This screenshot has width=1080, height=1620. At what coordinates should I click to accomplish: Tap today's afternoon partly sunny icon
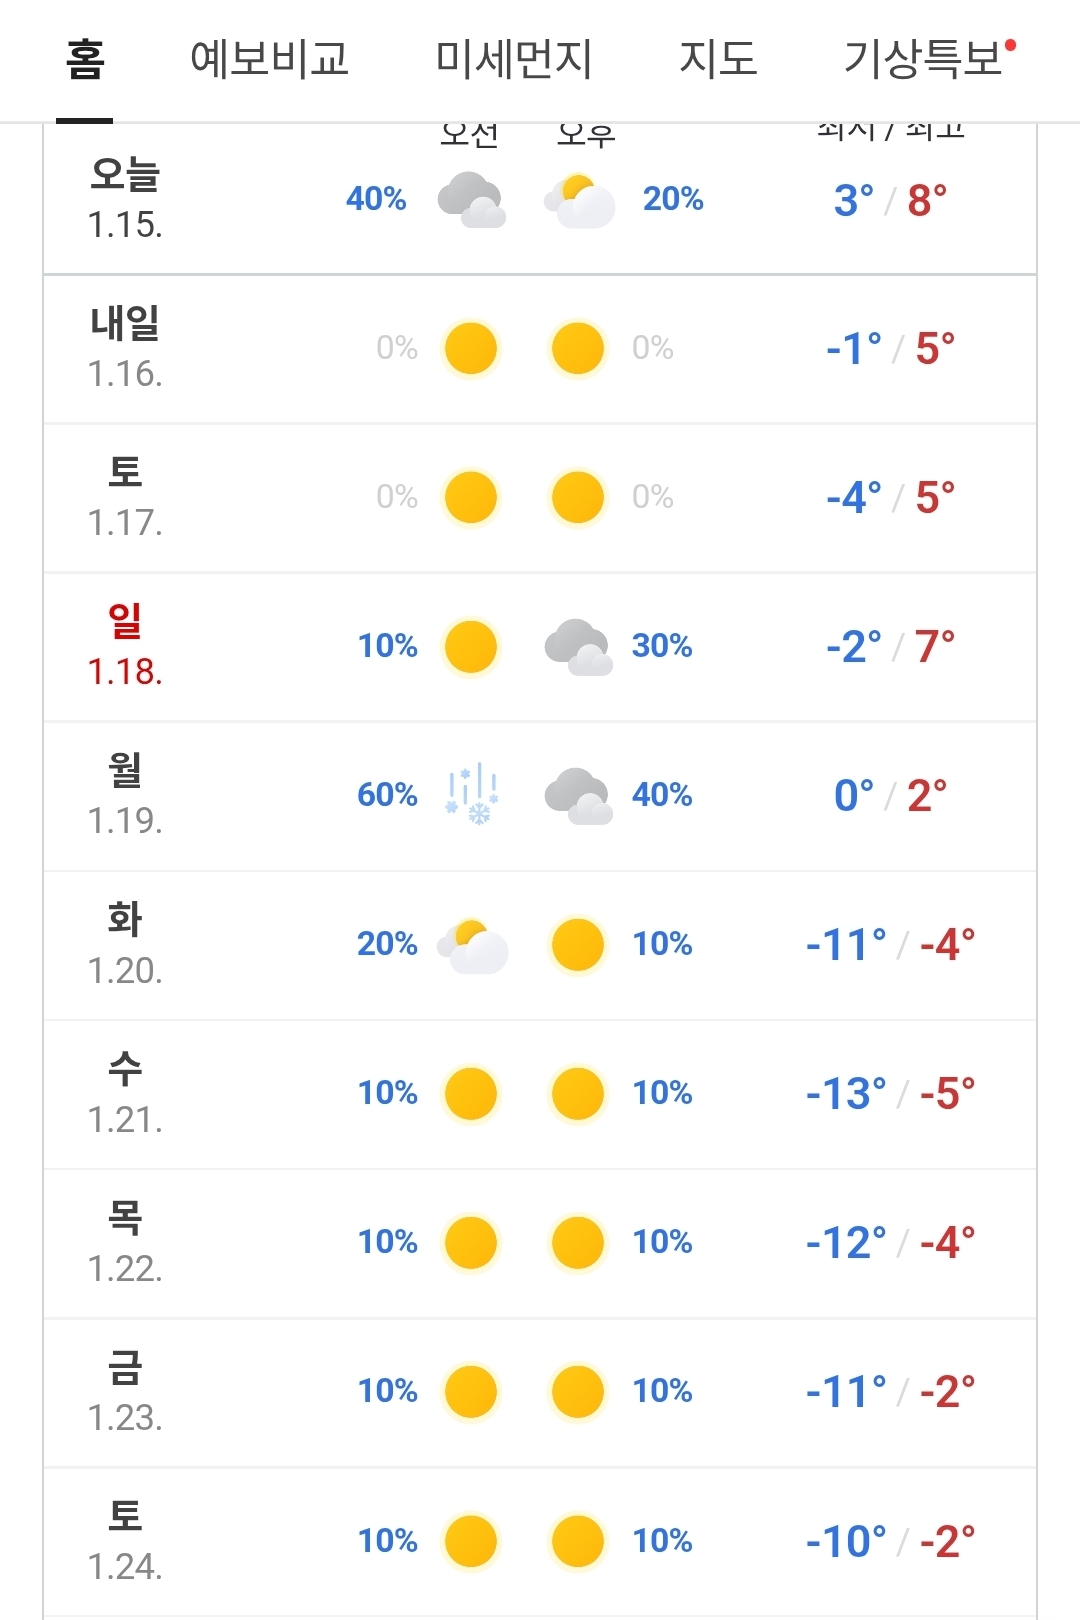[x=579, y=200]
